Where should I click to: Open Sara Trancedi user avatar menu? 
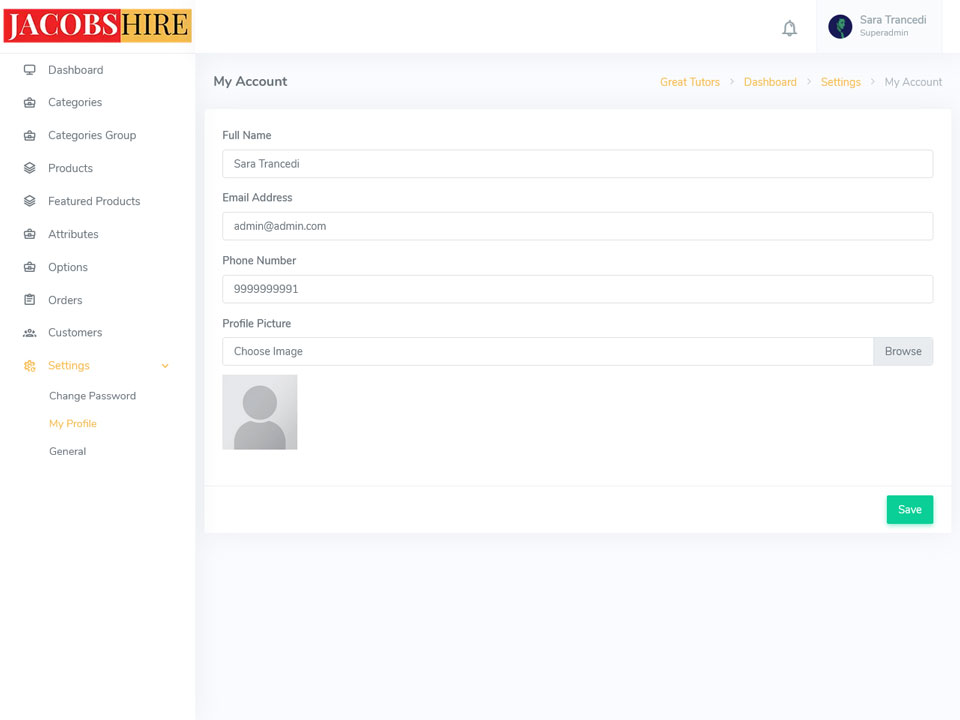point(840,27)
